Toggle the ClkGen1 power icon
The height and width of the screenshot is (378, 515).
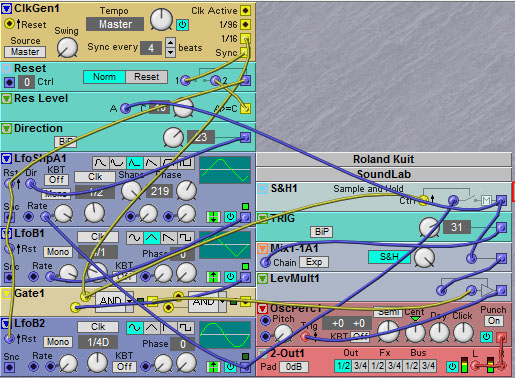coord(182,25)
